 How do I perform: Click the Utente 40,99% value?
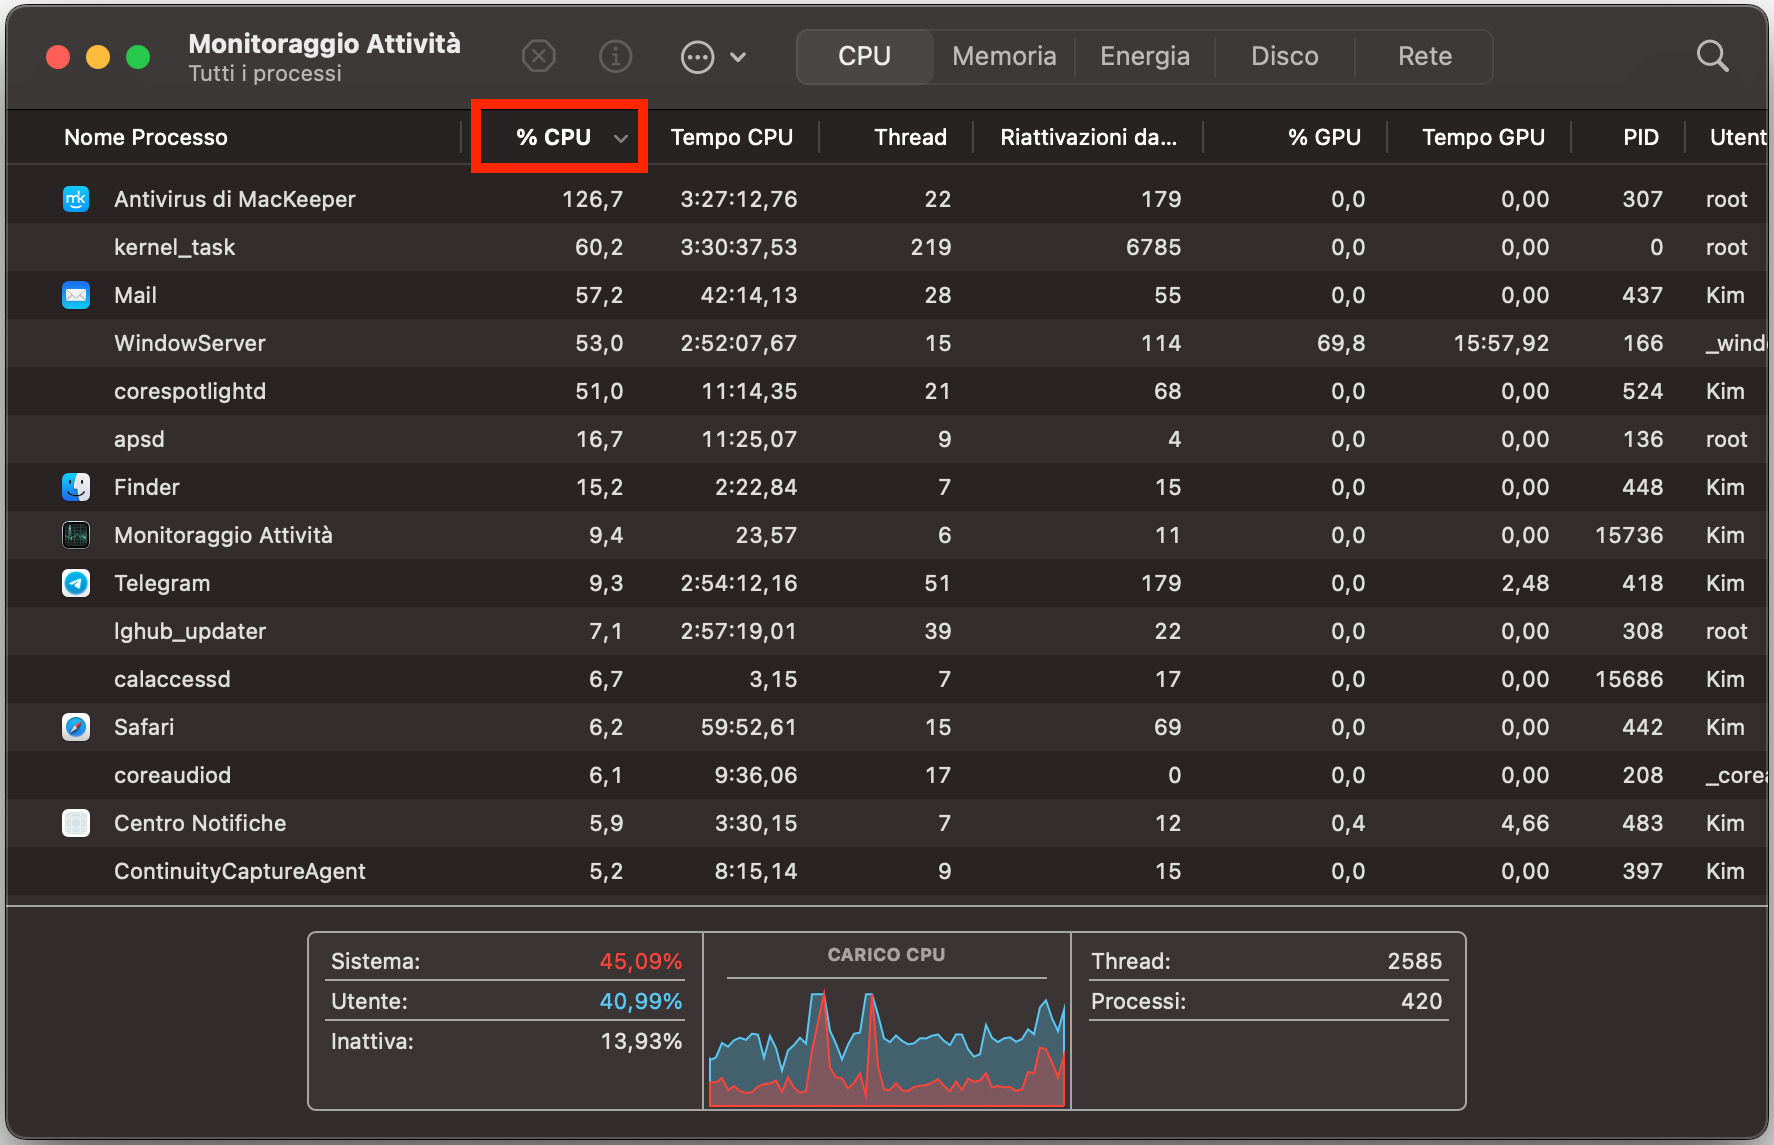(x=640, y=1001)
